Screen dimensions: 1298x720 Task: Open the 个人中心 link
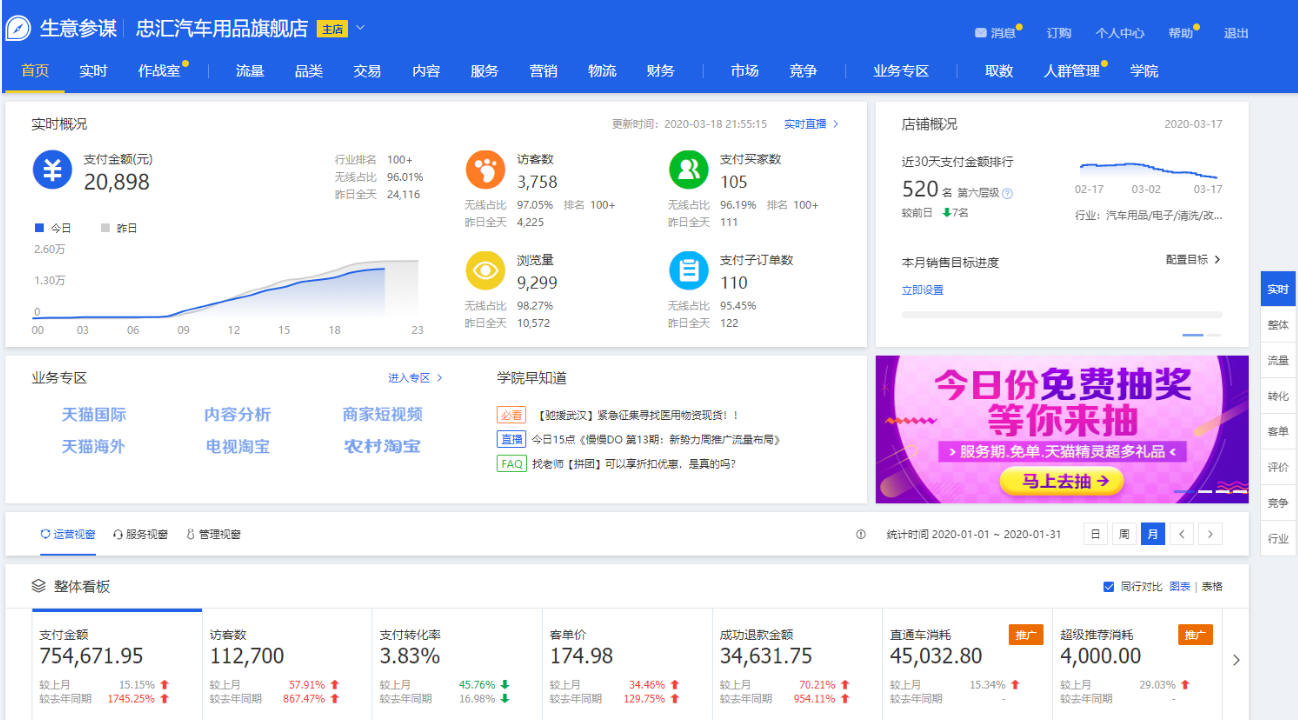coord(1119,33)
